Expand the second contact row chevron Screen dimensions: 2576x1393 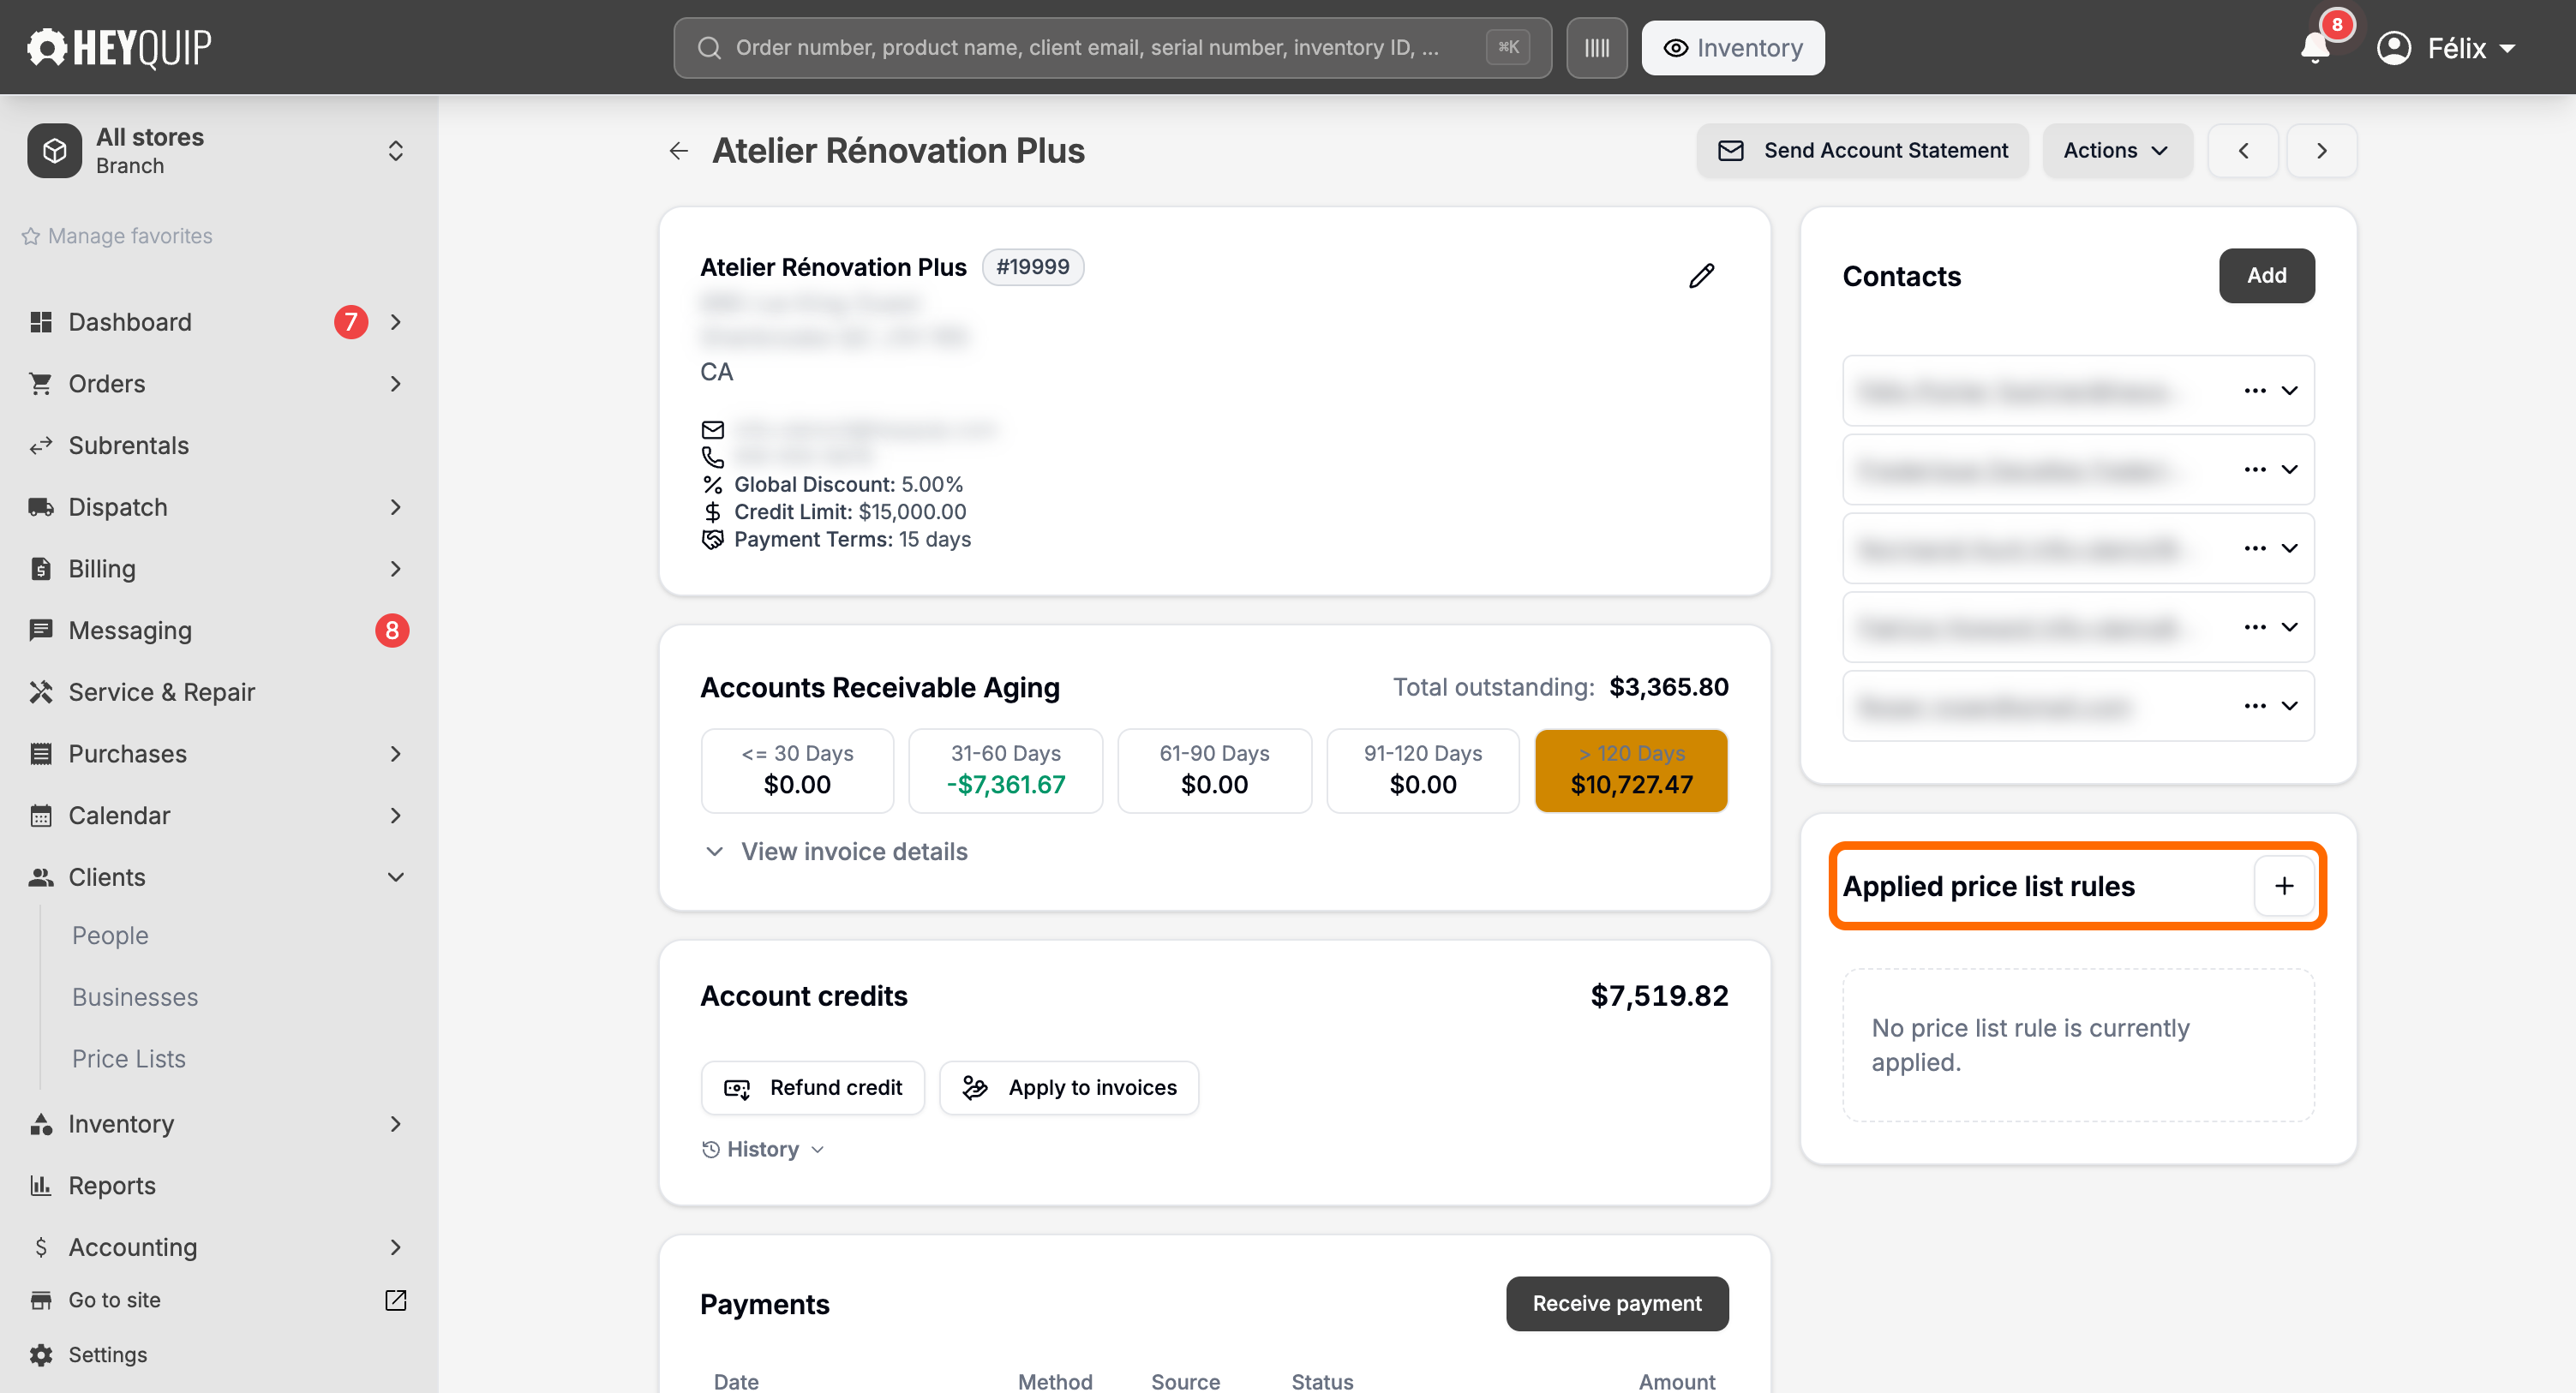2290,470
